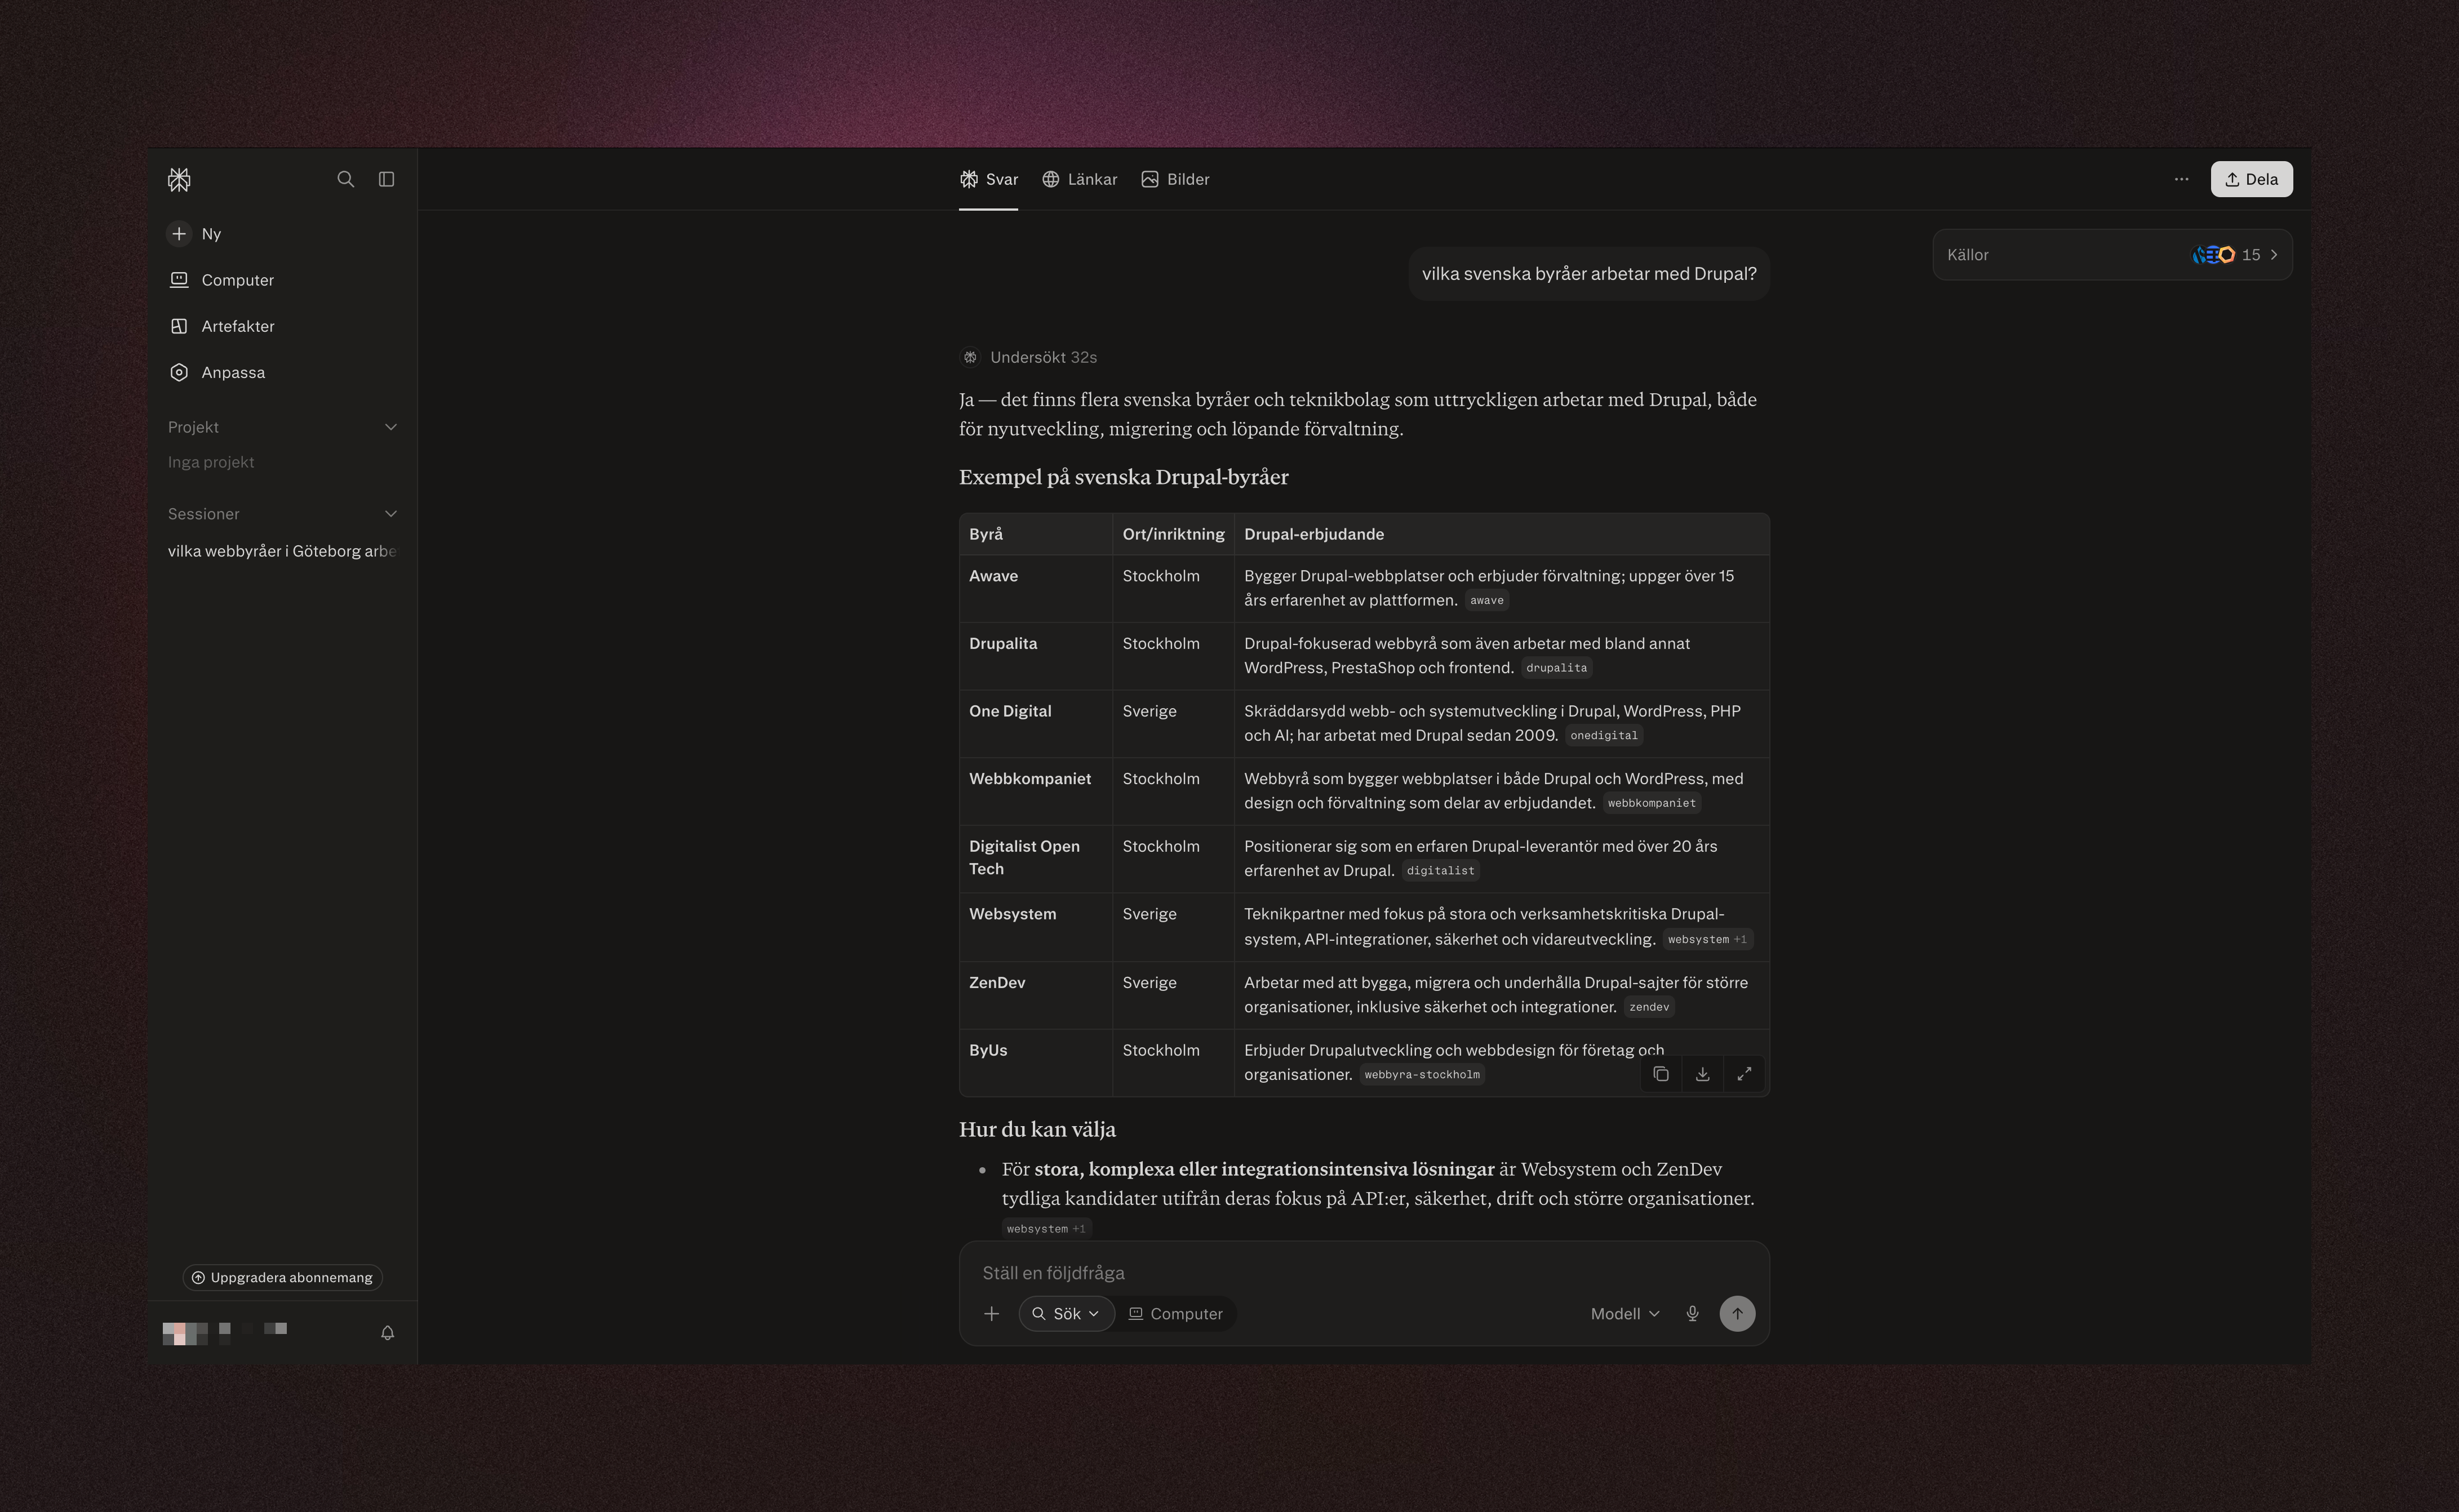Open the zendev source citation
2459x1512 pixels.
coord(1649,1007)
